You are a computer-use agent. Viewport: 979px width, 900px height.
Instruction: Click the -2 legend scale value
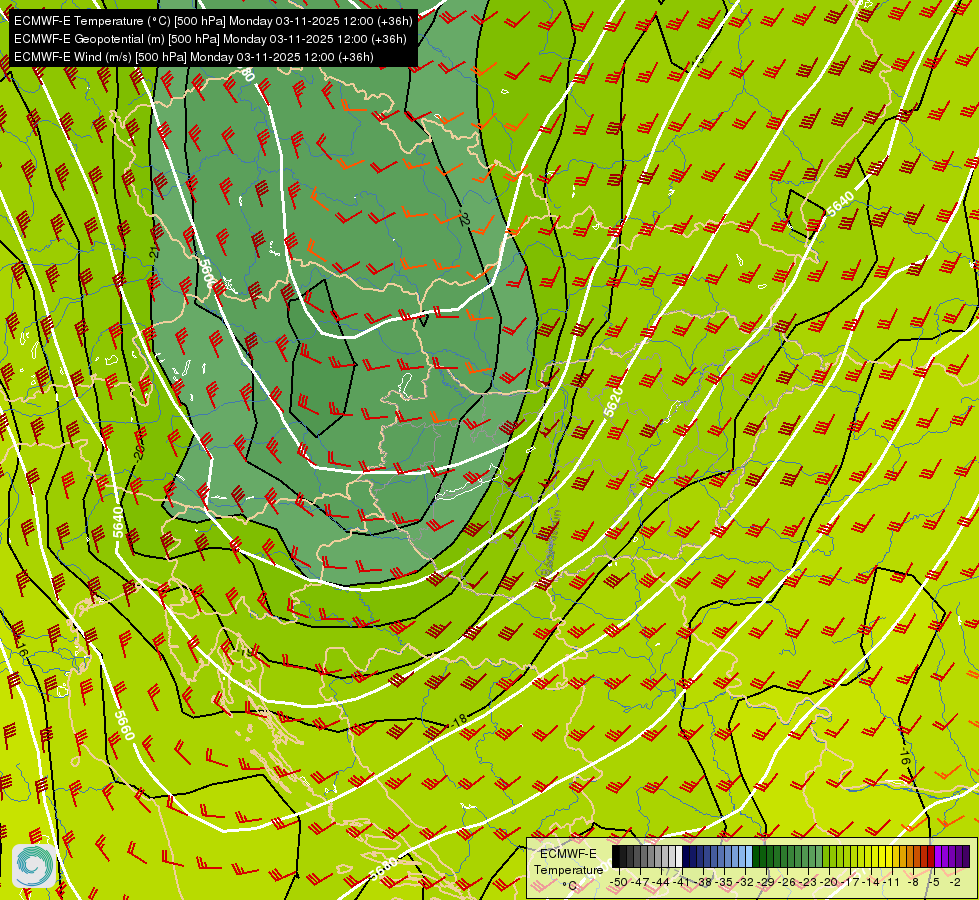[x=955, y=882]
